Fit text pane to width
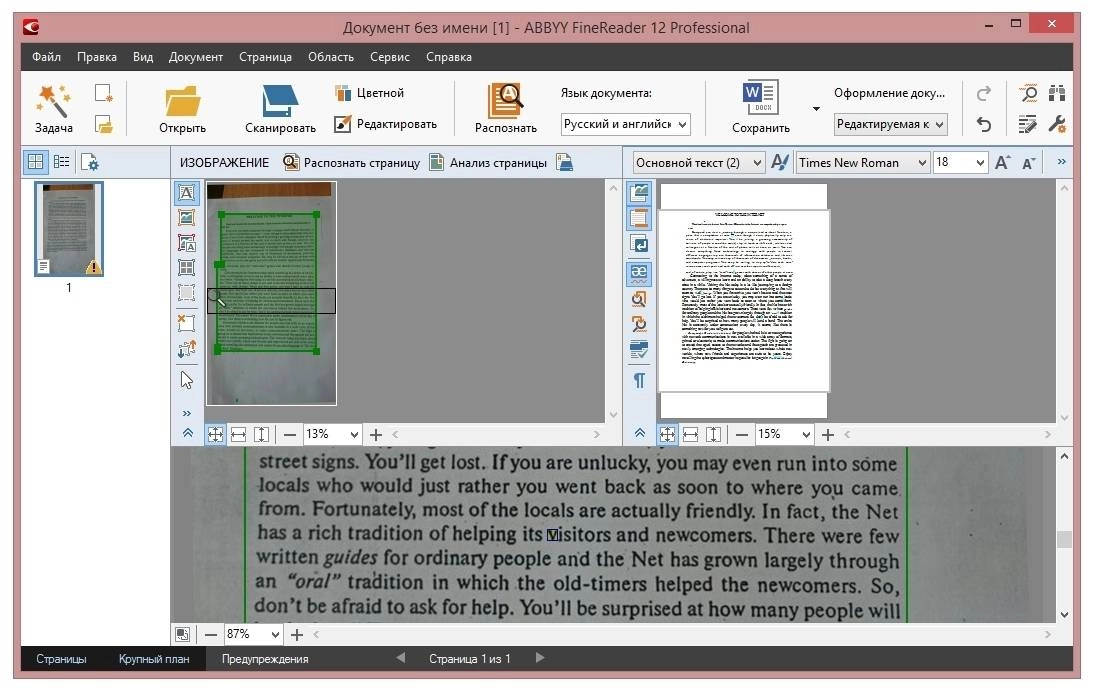This screenshot has height=698, width=1098. [x=690, y=435]
